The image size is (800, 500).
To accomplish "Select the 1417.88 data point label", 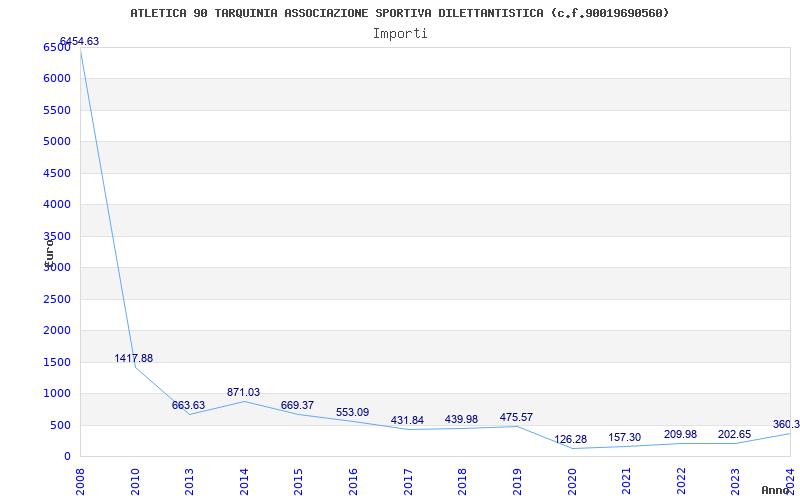I will 134,358.
